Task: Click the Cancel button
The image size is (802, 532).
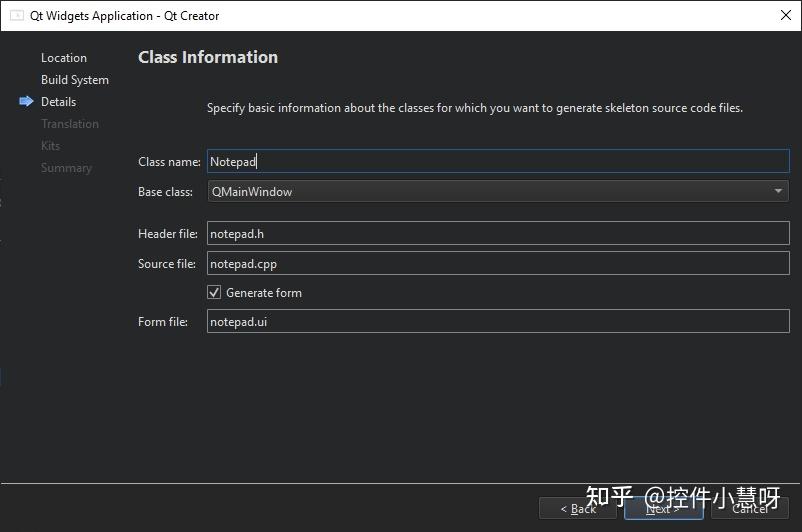Action: click(749, 508)
